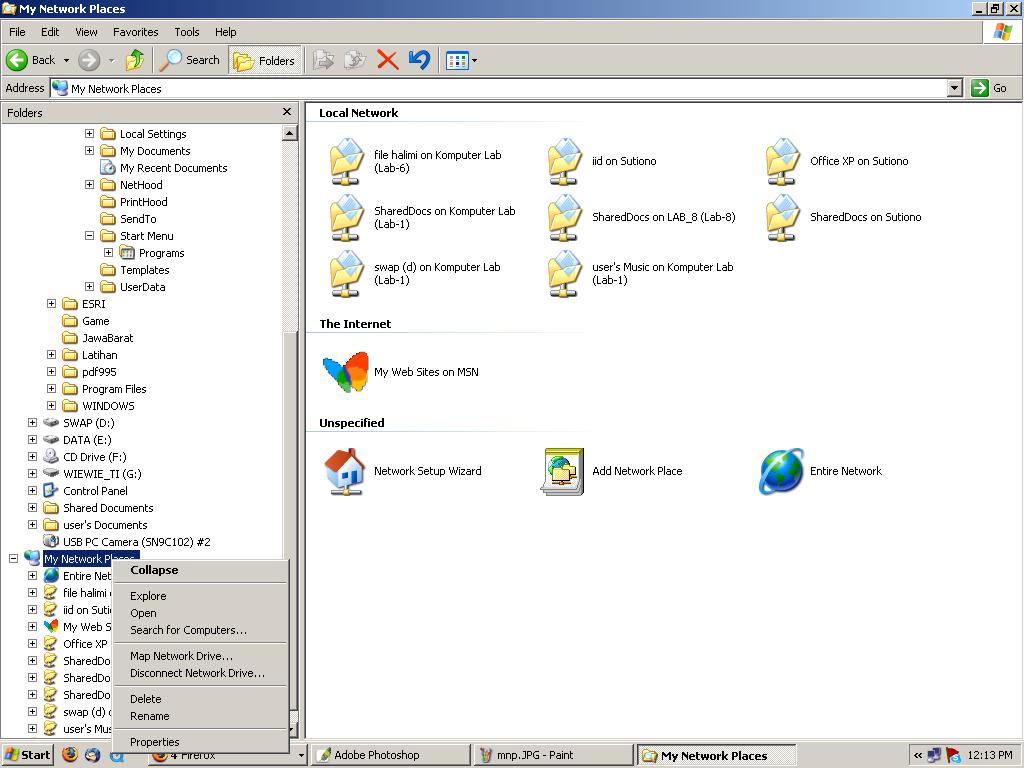Expand the SWAP (D:) drive node
This screenshot has height=768, width=1024.
click(32, 423)
